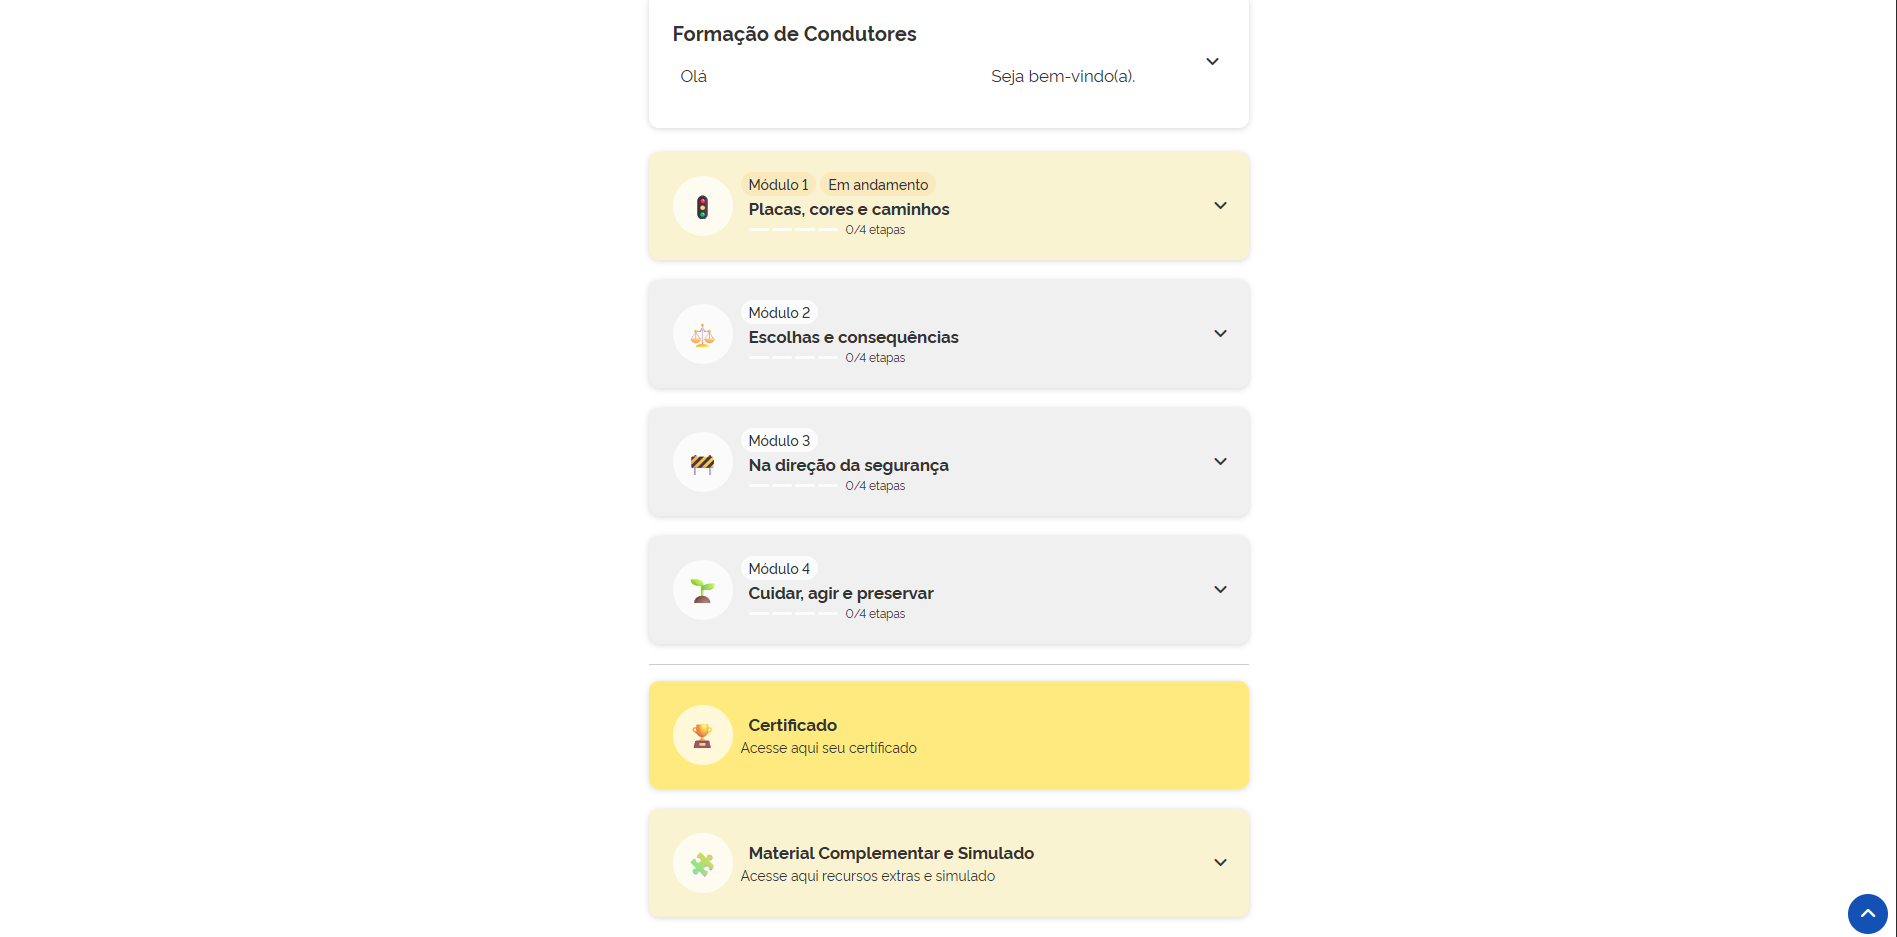
Task: Click the traffic light icon for Módulo 1
Action: click(702, 207)
